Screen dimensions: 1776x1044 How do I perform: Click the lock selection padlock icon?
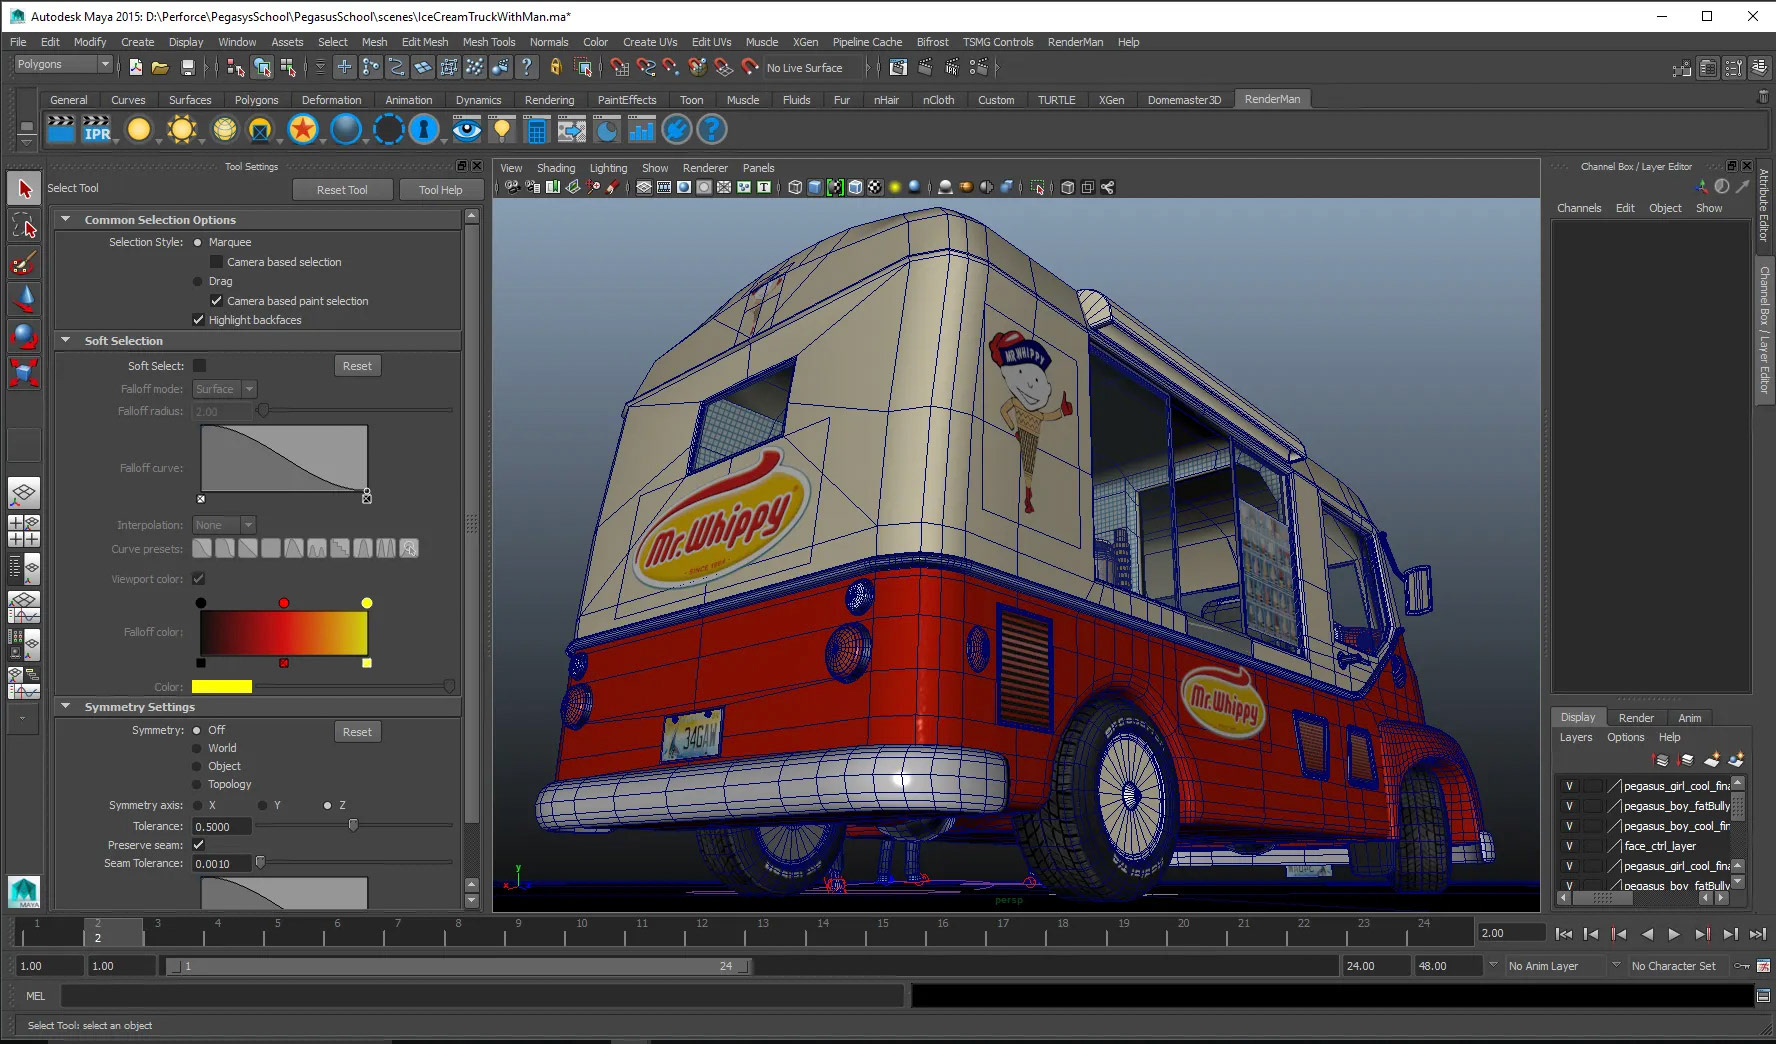click(556, 67)
